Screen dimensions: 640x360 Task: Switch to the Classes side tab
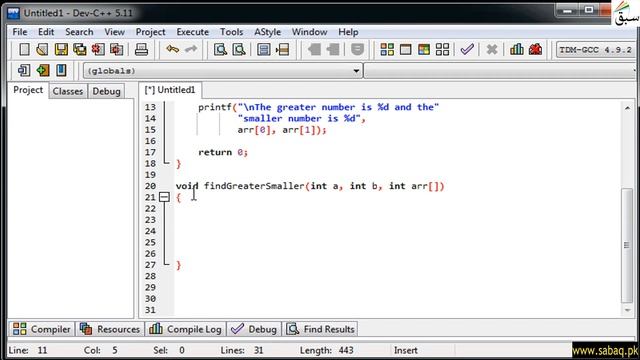(x=68, y=91)
